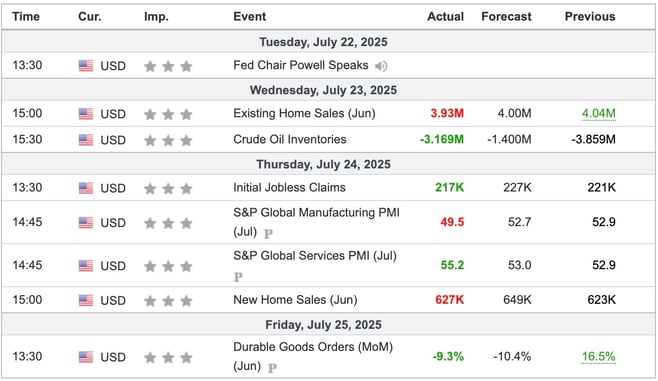Viewport: 658px width, 381px height.
Task: Click previous value 221K
Action: (601, 188)
